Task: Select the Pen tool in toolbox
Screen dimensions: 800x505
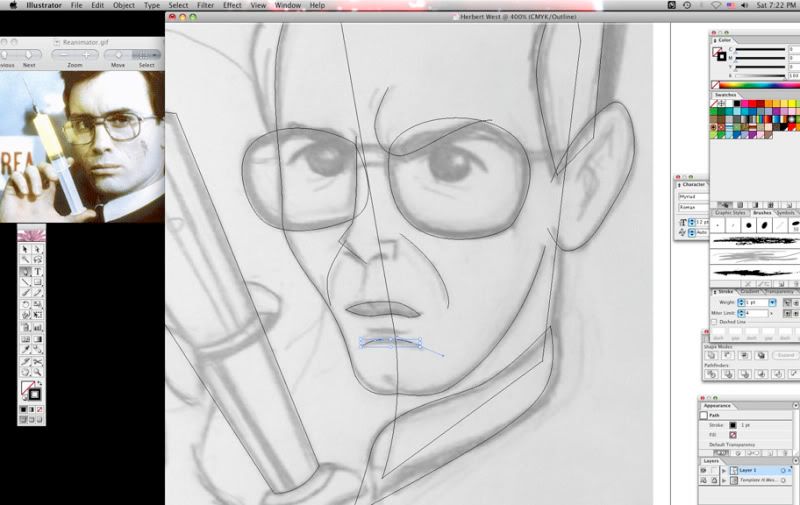Action: pyautogui.click(x=26, y=271)
